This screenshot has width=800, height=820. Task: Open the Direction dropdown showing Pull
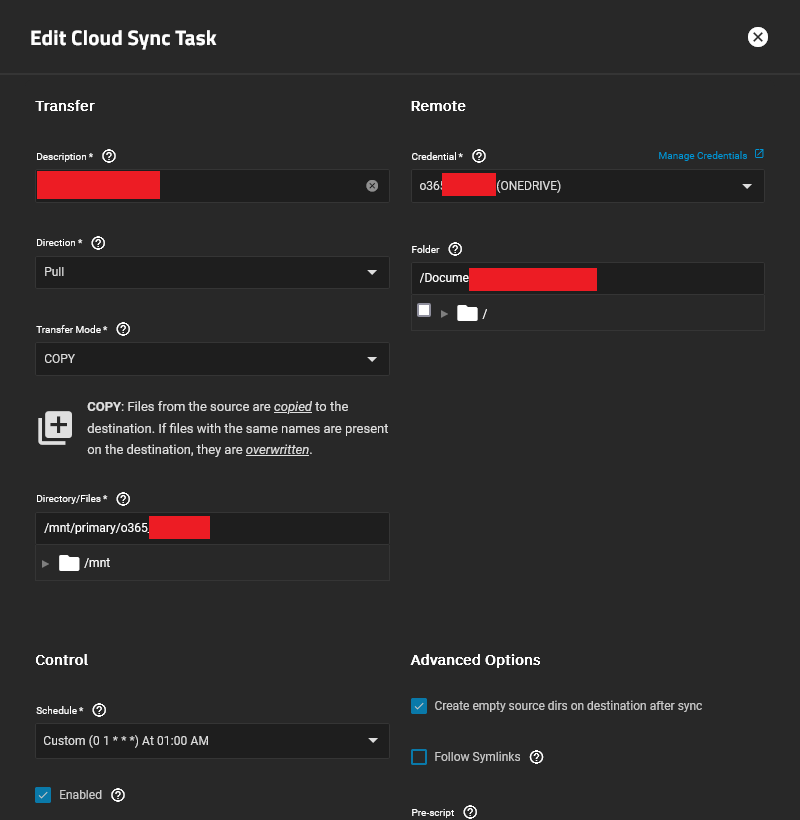(212, 272)
